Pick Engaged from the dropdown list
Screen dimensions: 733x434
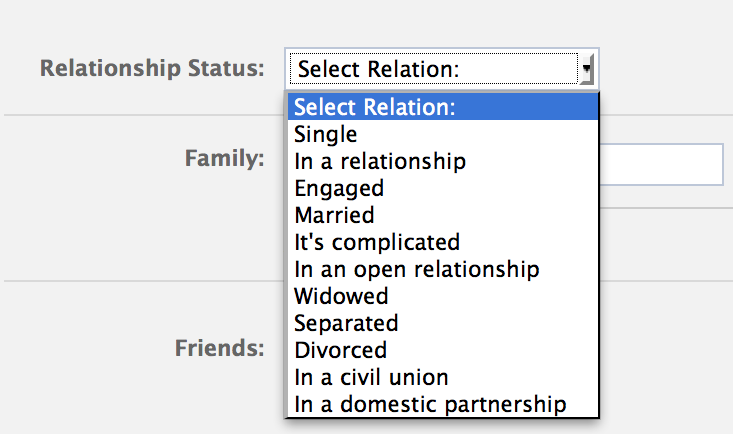[339, 188]
